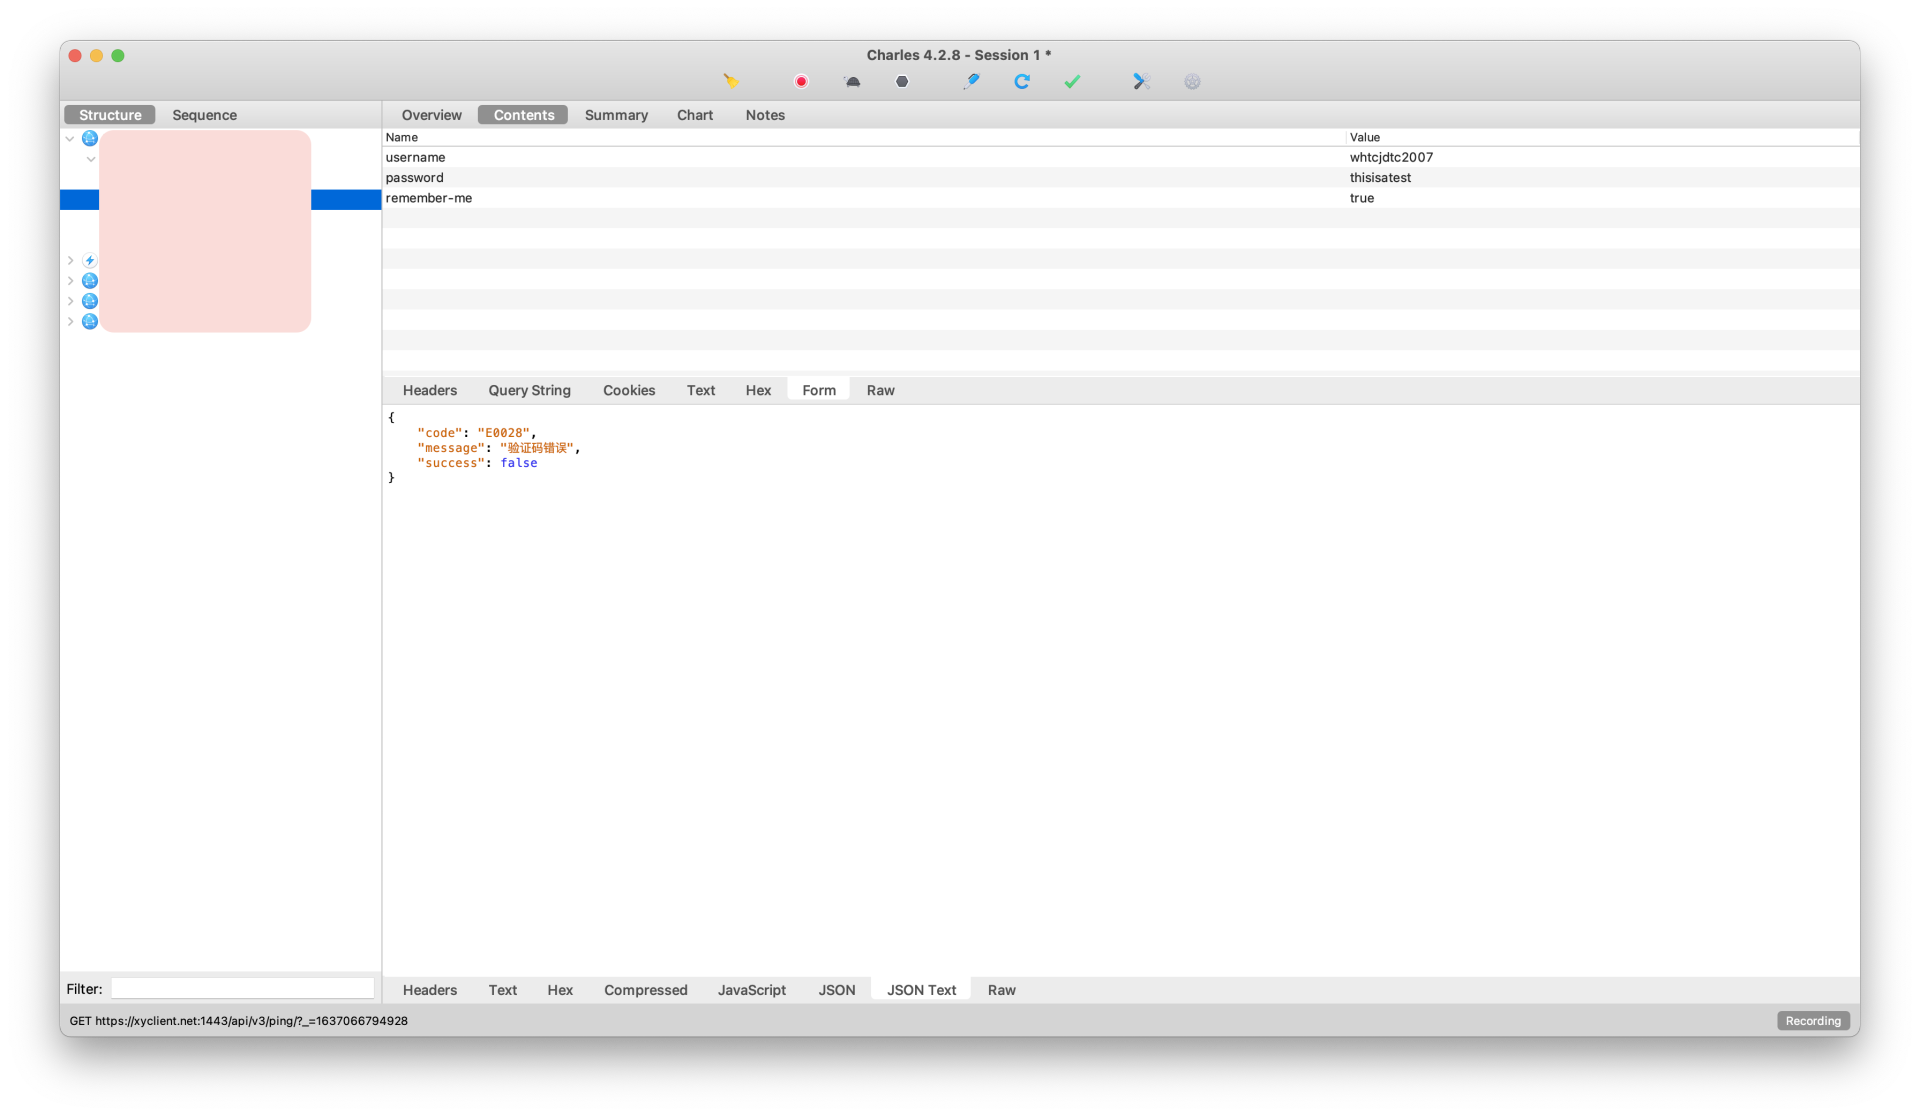Switch to Structure view tab
The width and height of the screenshot is (1920, 1116).
point(109,114)
